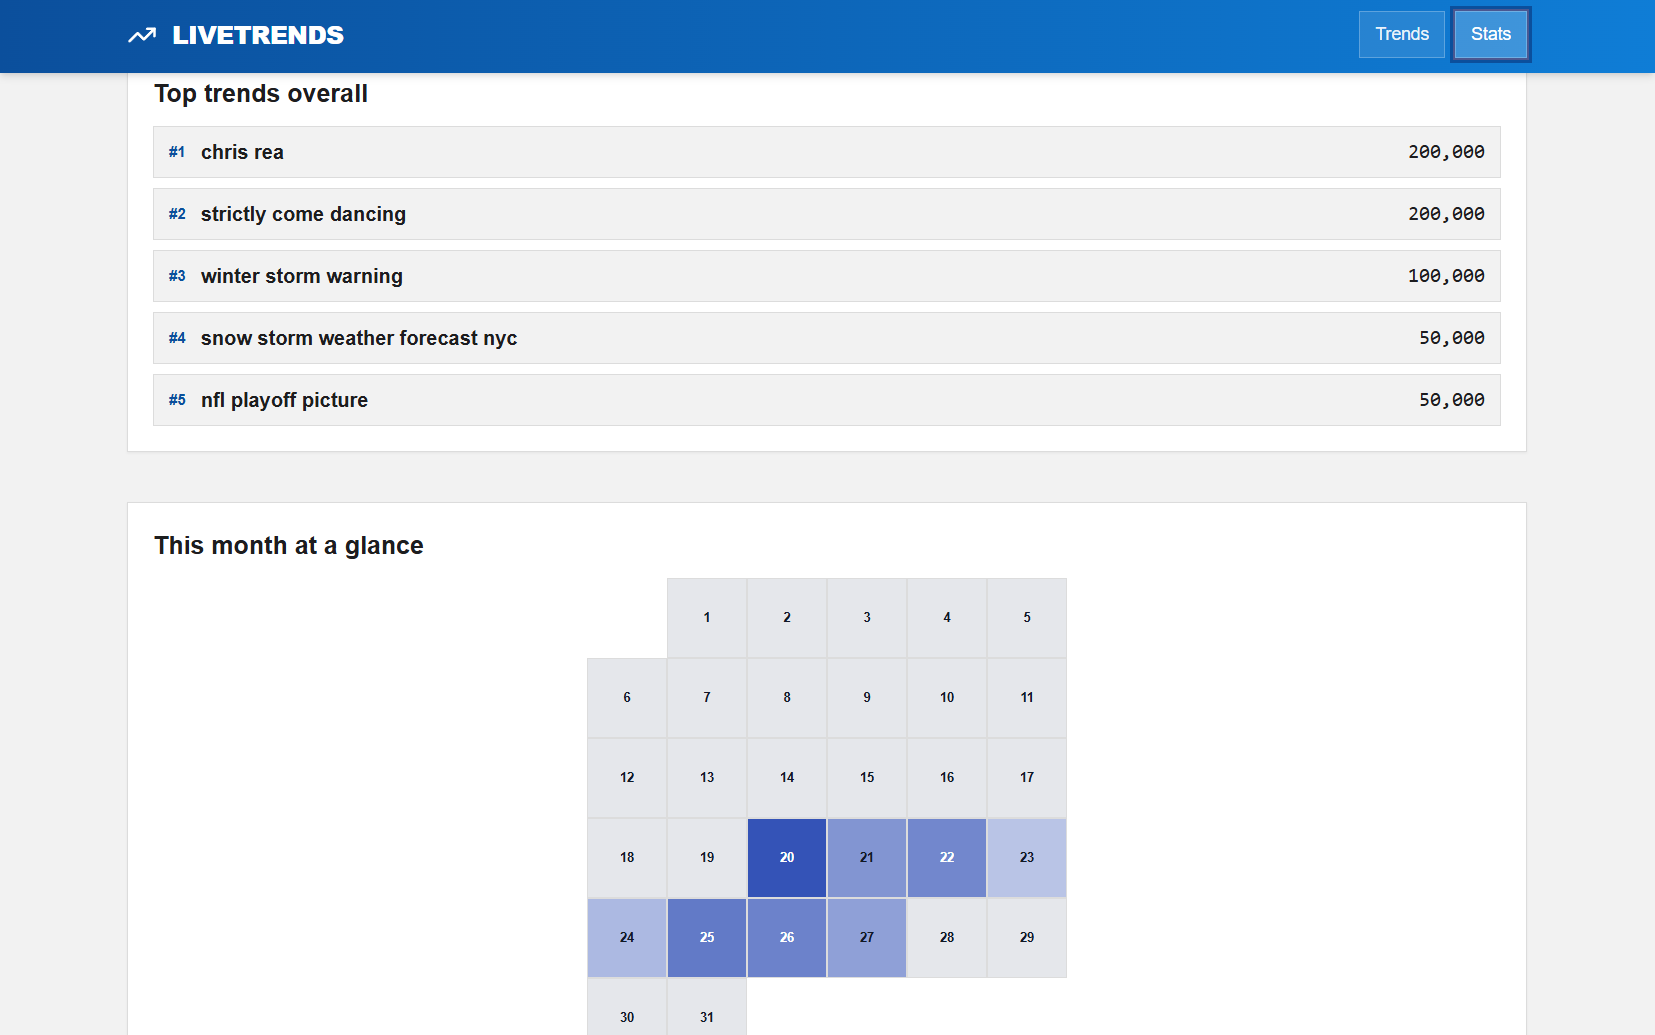Click the light blue cell for day 23
Screen dimensions: 1655x1035
(1026, 857)
